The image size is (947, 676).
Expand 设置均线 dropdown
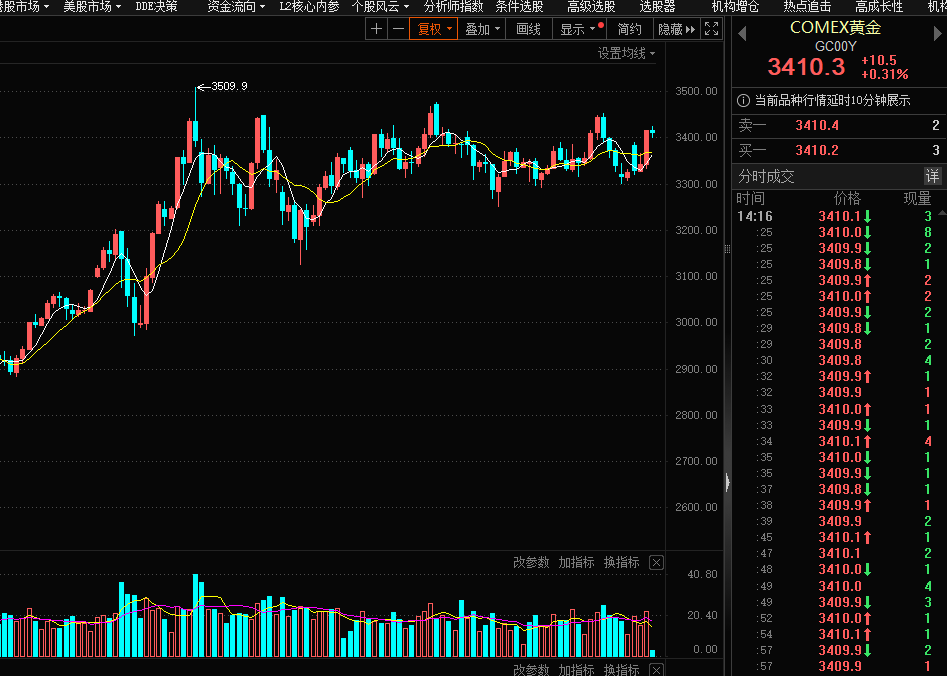click(x=626, y=53)
